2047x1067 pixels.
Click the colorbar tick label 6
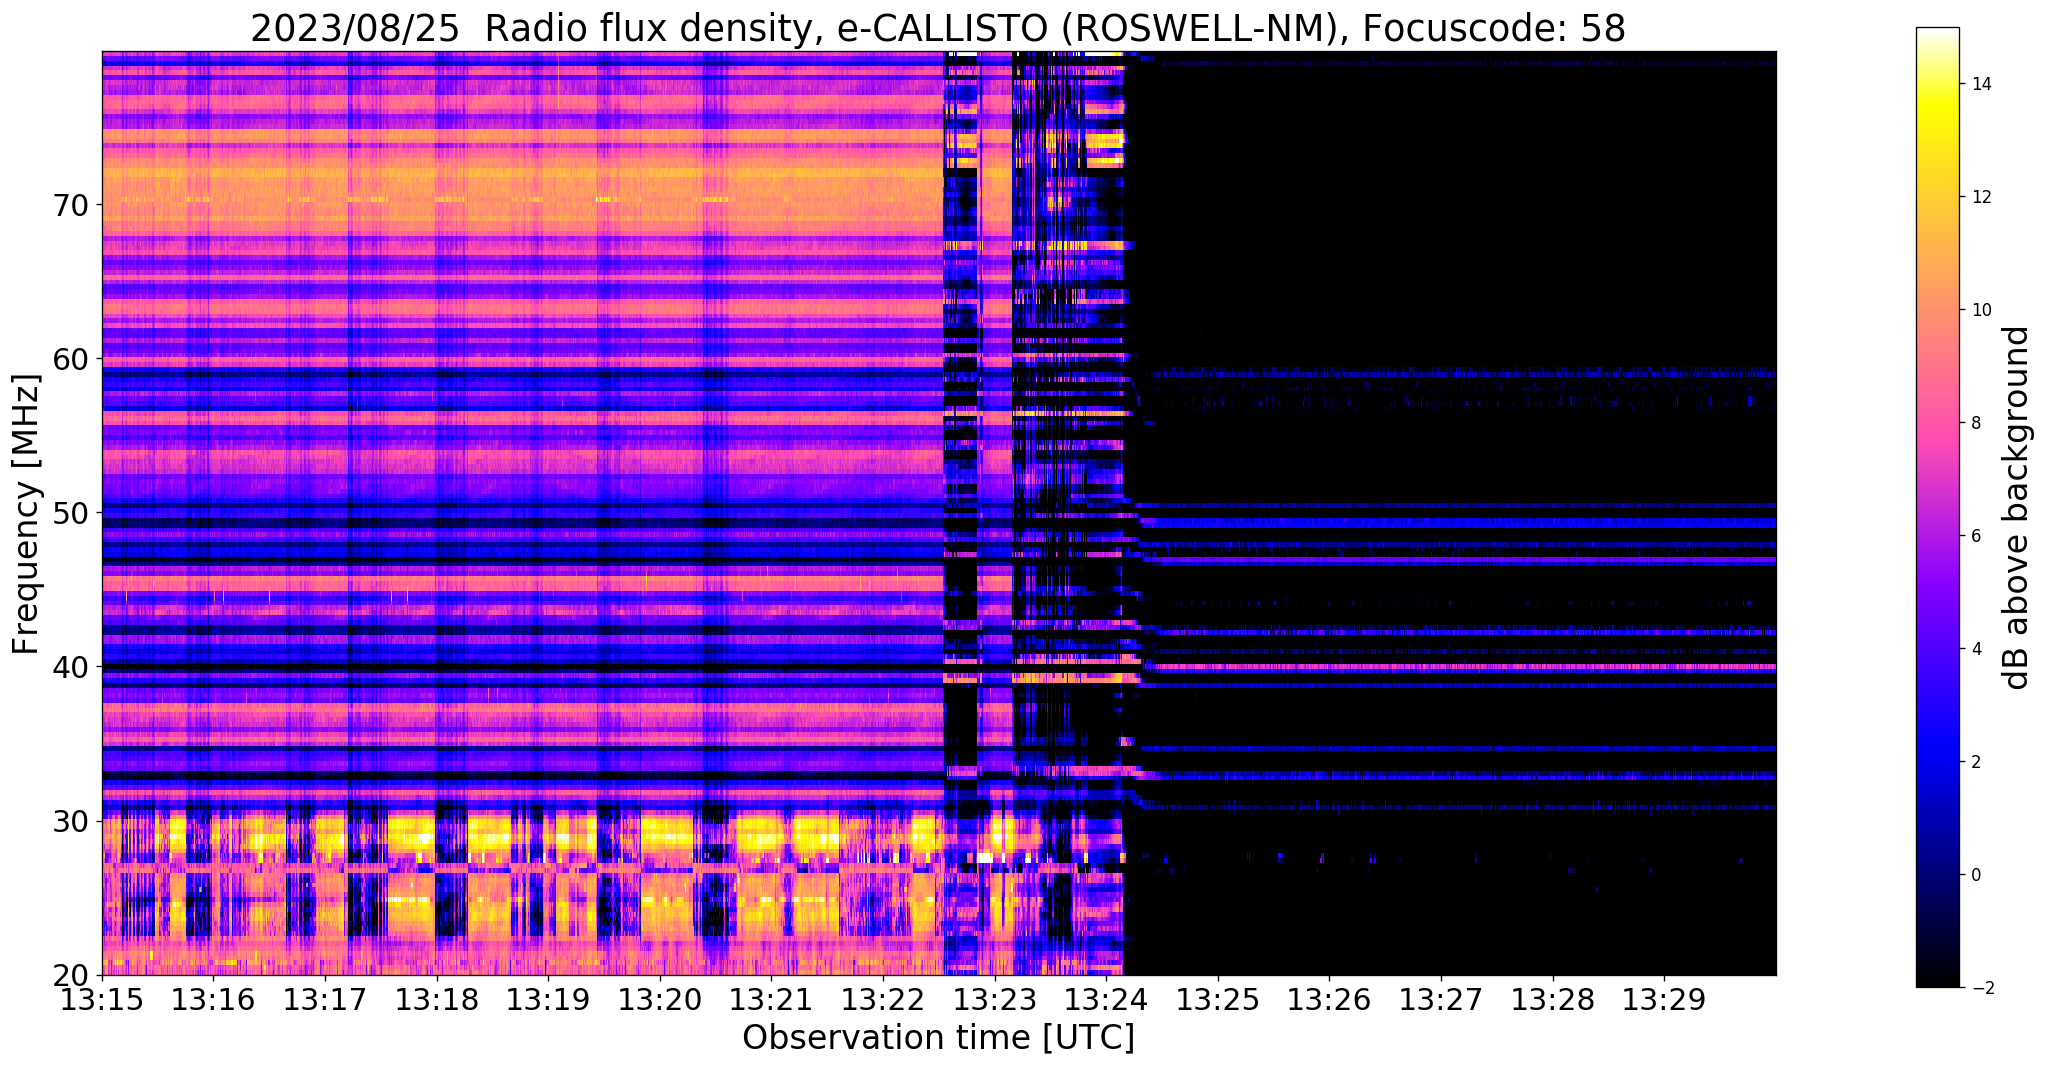coord(1975,536)
